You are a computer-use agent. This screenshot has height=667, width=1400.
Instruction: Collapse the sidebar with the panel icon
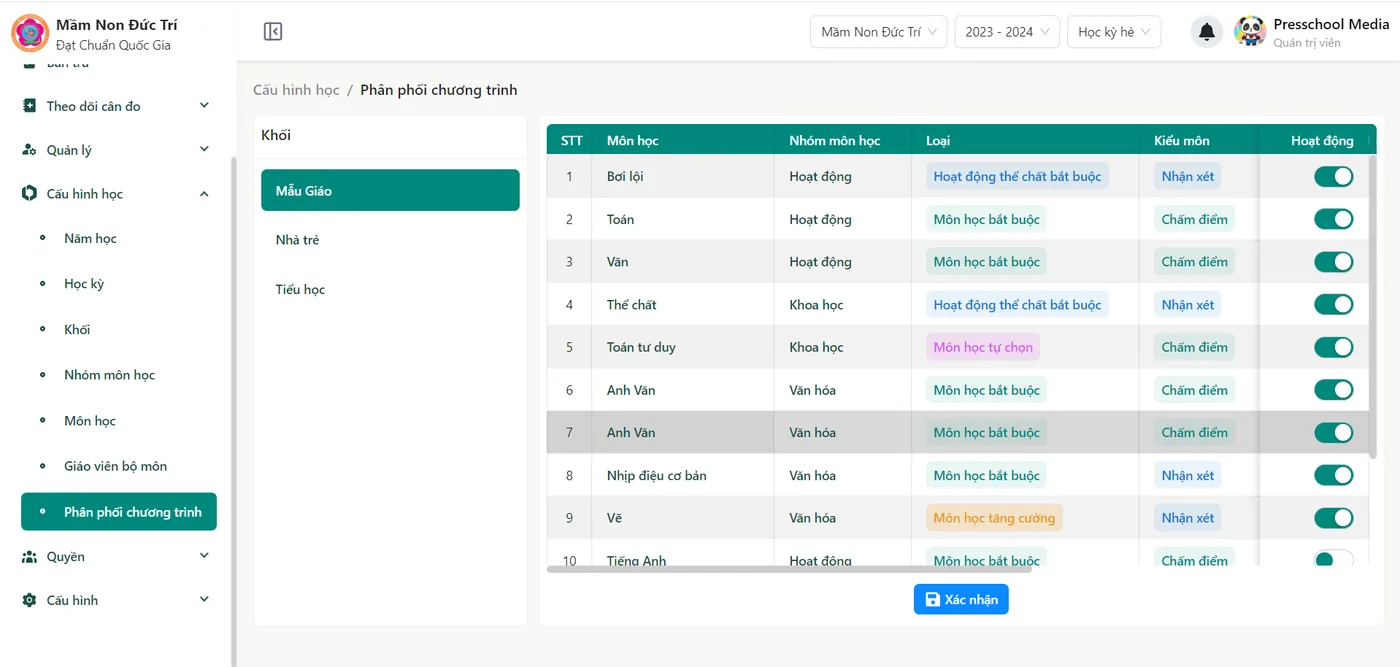273,32
